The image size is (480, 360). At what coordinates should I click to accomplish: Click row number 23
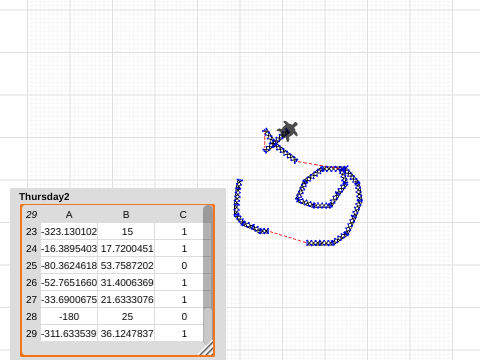coord(31,232)
